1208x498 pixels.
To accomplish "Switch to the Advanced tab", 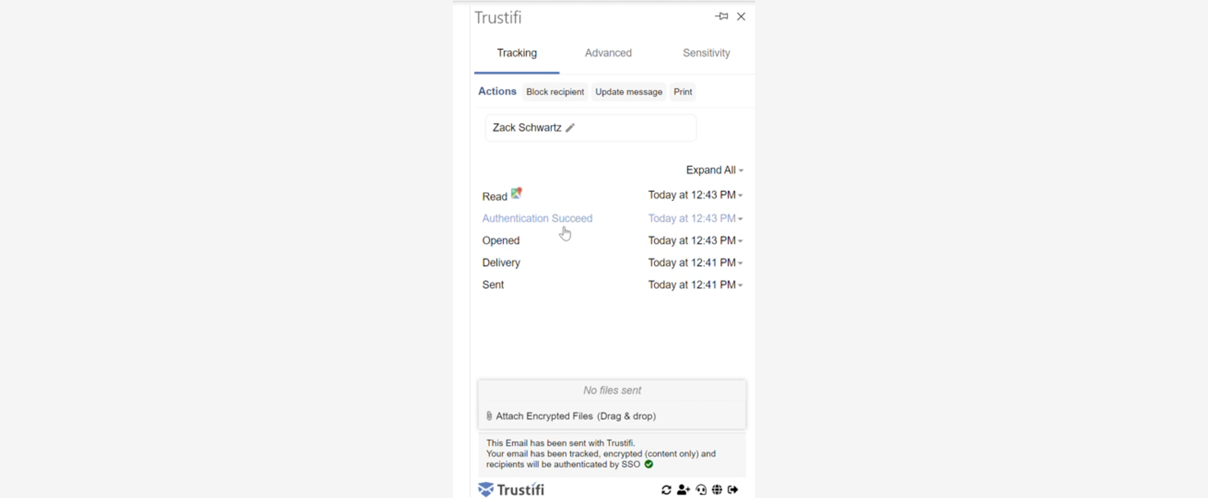I will [x=608, y=53].
